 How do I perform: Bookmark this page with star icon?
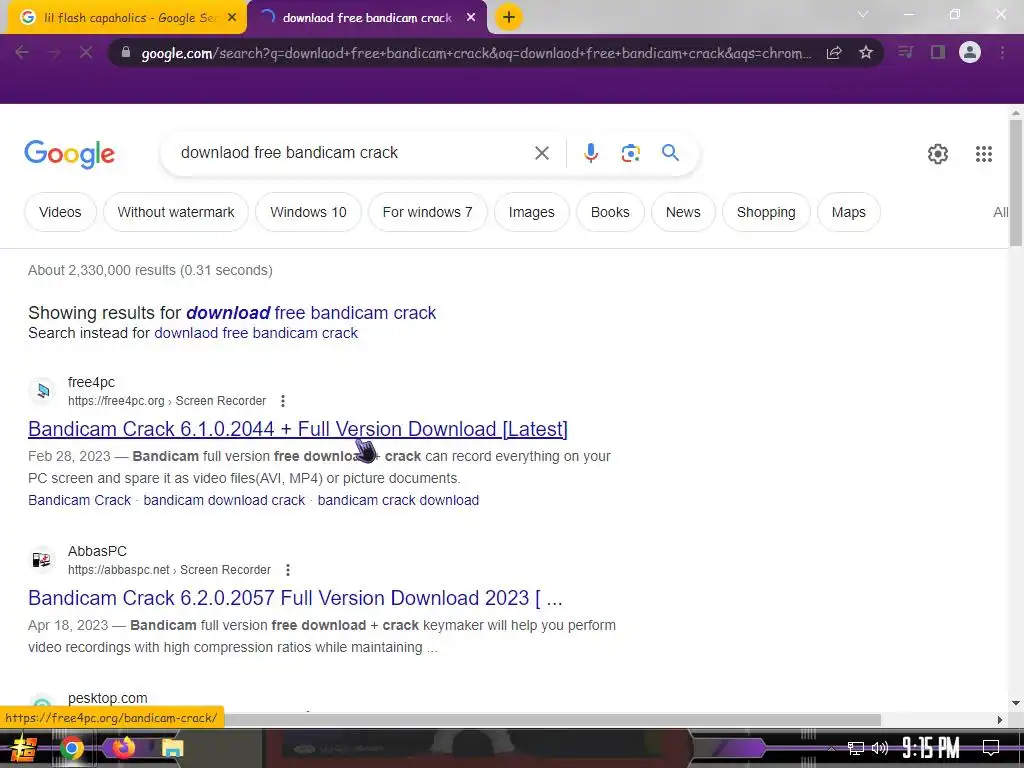[x=866, y=52]
